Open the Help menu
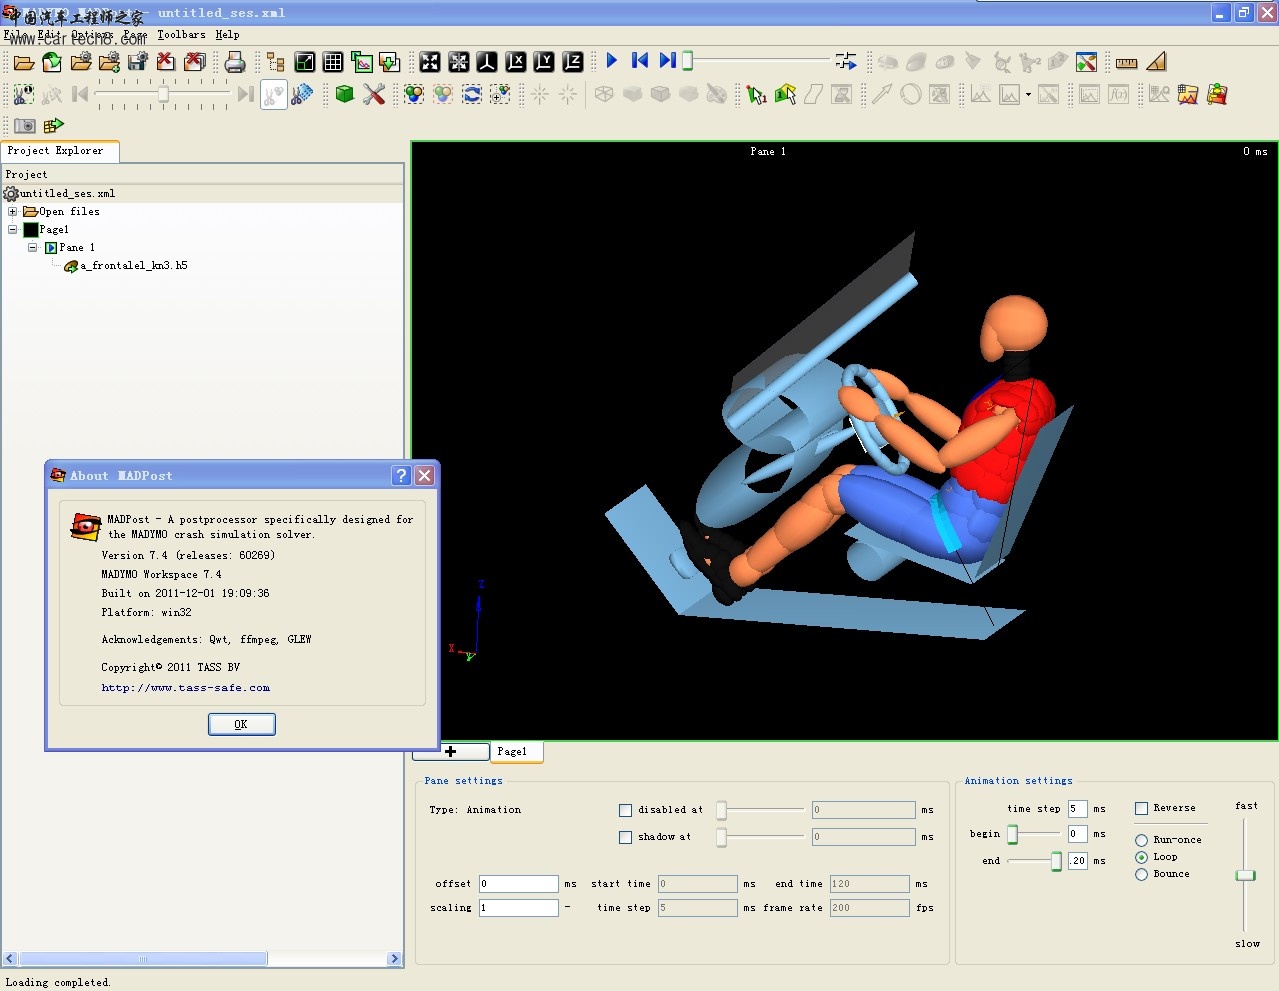 227,34
